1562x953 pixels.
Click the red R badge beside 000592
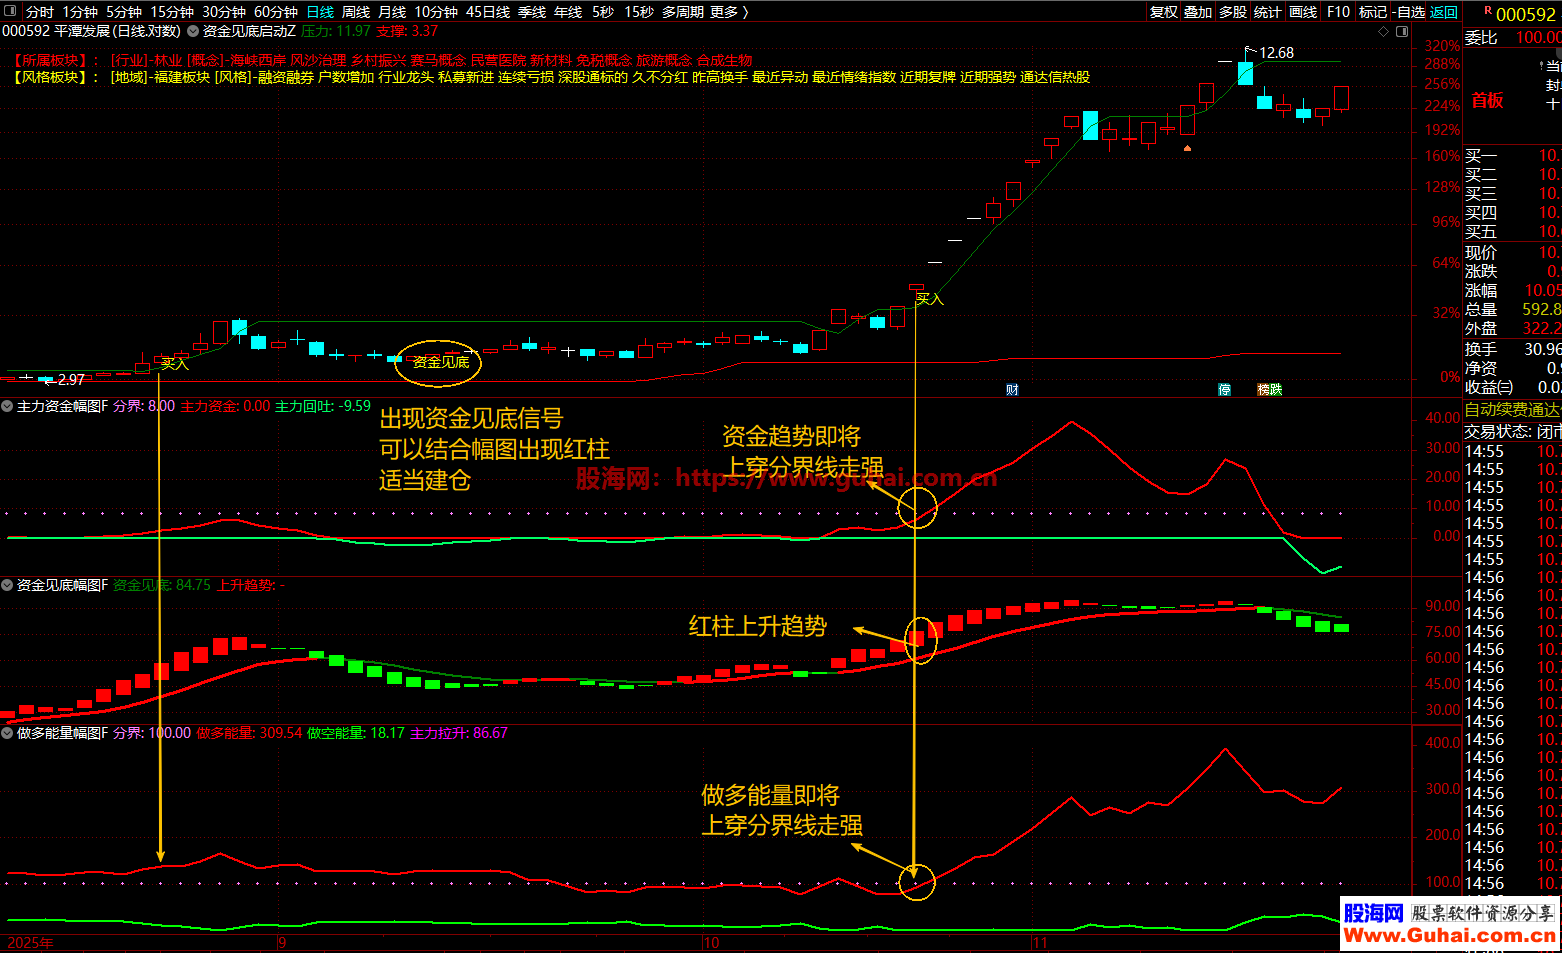click(1488, 11)
